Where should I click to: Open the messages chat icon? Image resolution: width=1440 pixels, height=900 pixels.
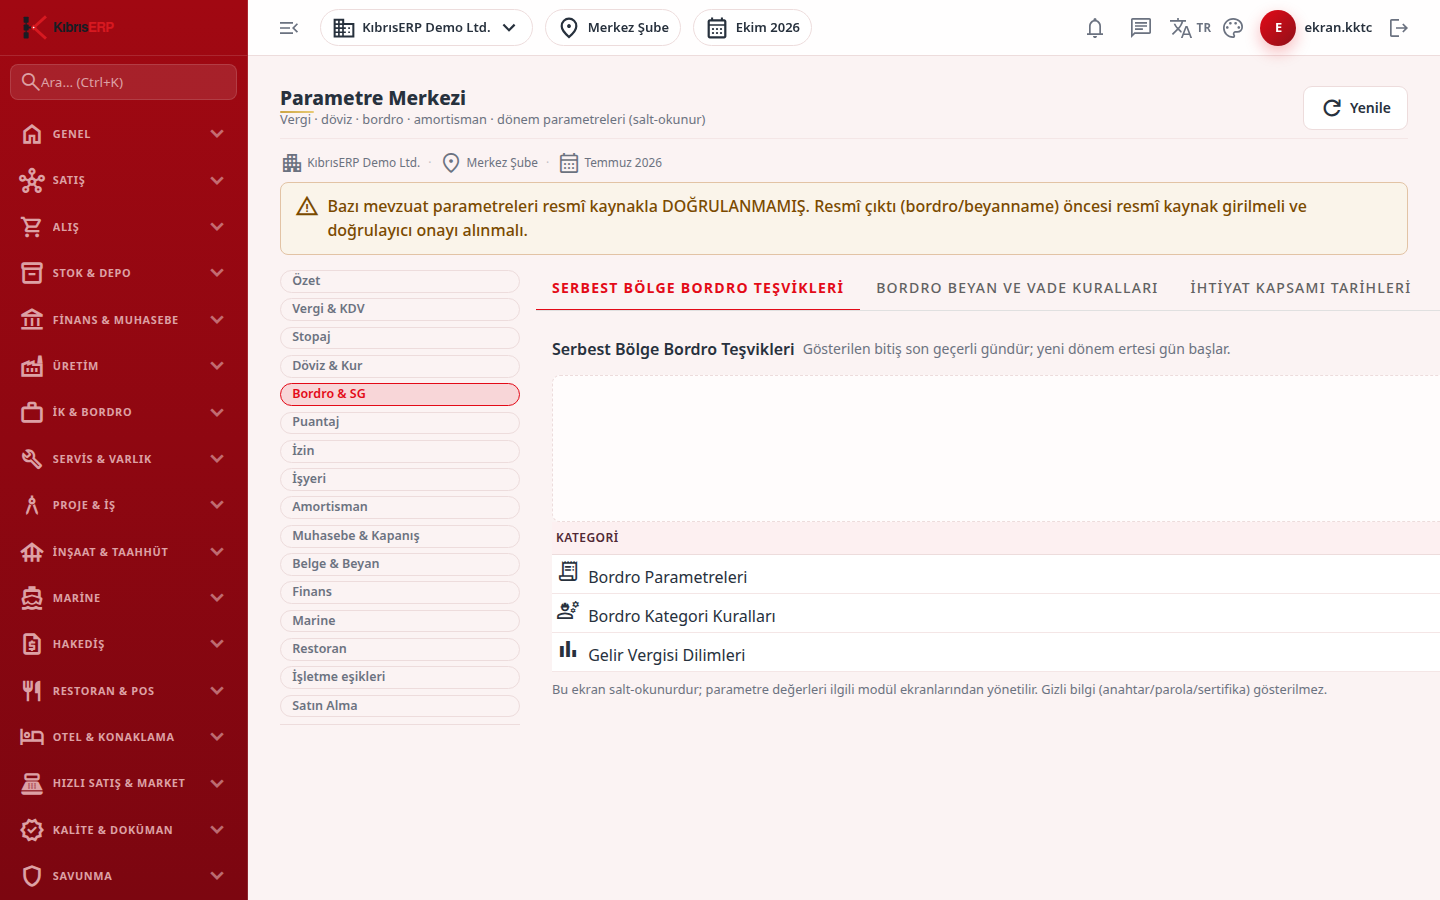(1141, 28)
